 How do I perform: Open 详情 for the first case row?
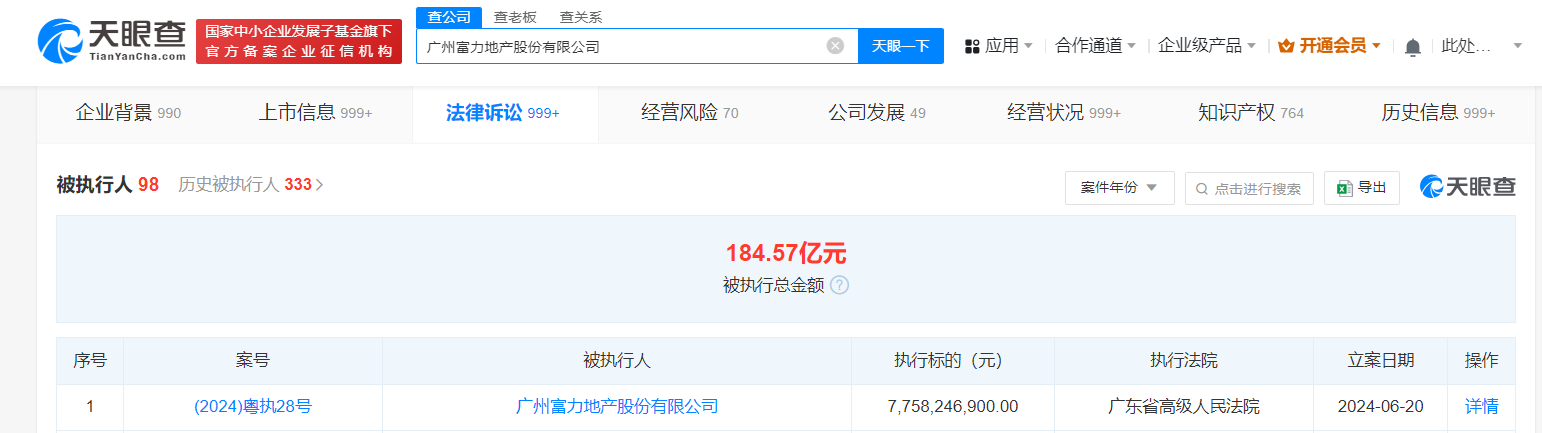point(1481,406)
